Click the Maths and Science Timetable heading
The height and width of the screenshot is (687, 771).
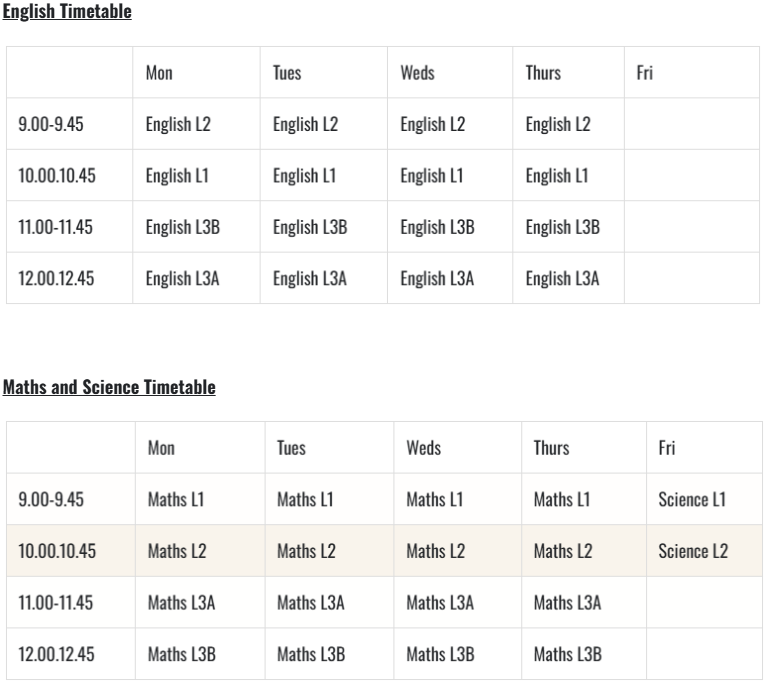point(109,387)
